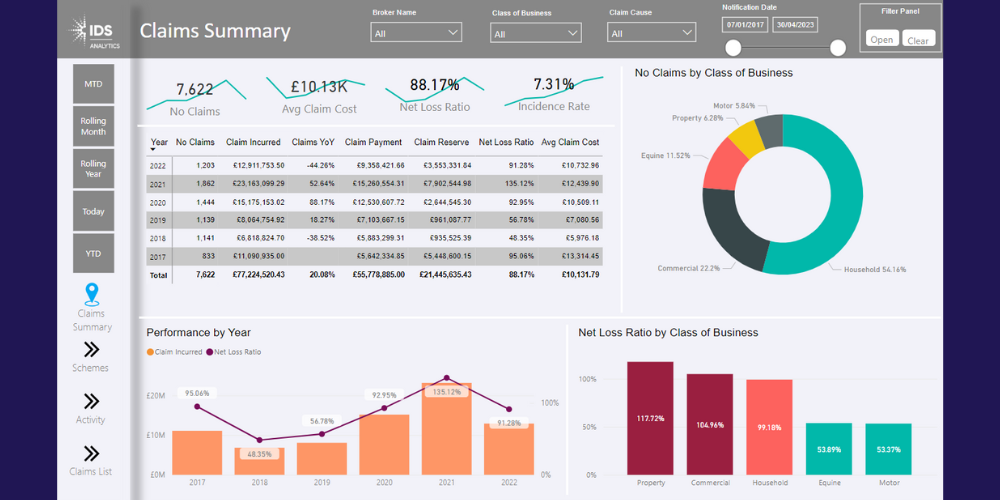
Task: Open Claims List via double-chevron icon
Action: [92, 453]
